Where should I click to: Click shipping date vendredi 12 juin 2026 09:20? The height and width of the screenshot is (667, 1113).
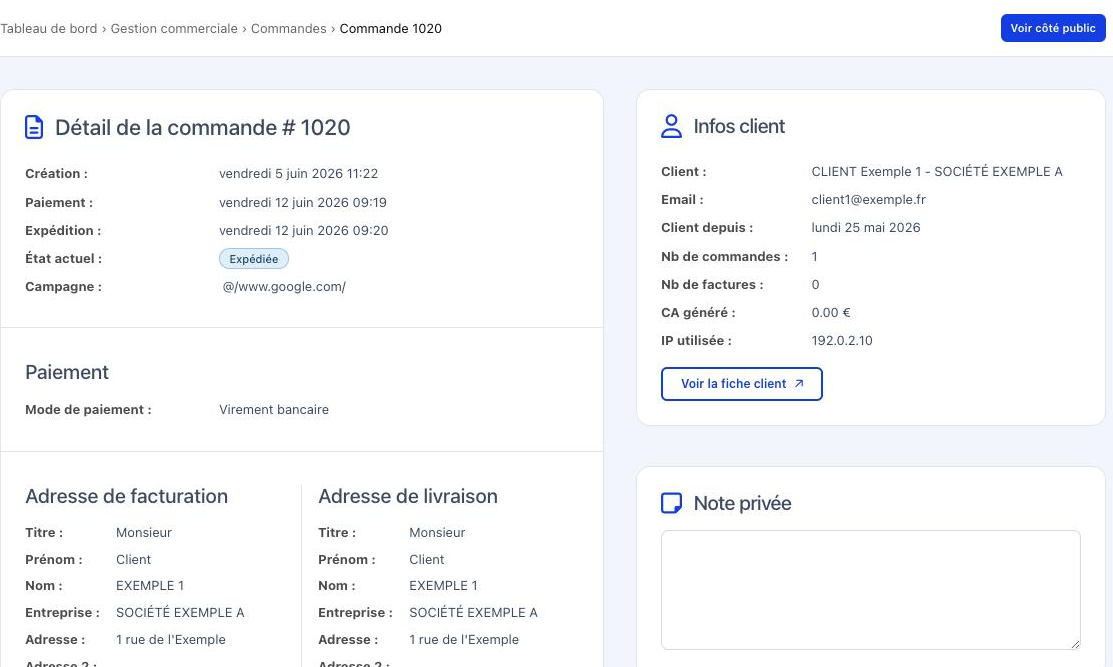tap(303, 231)
